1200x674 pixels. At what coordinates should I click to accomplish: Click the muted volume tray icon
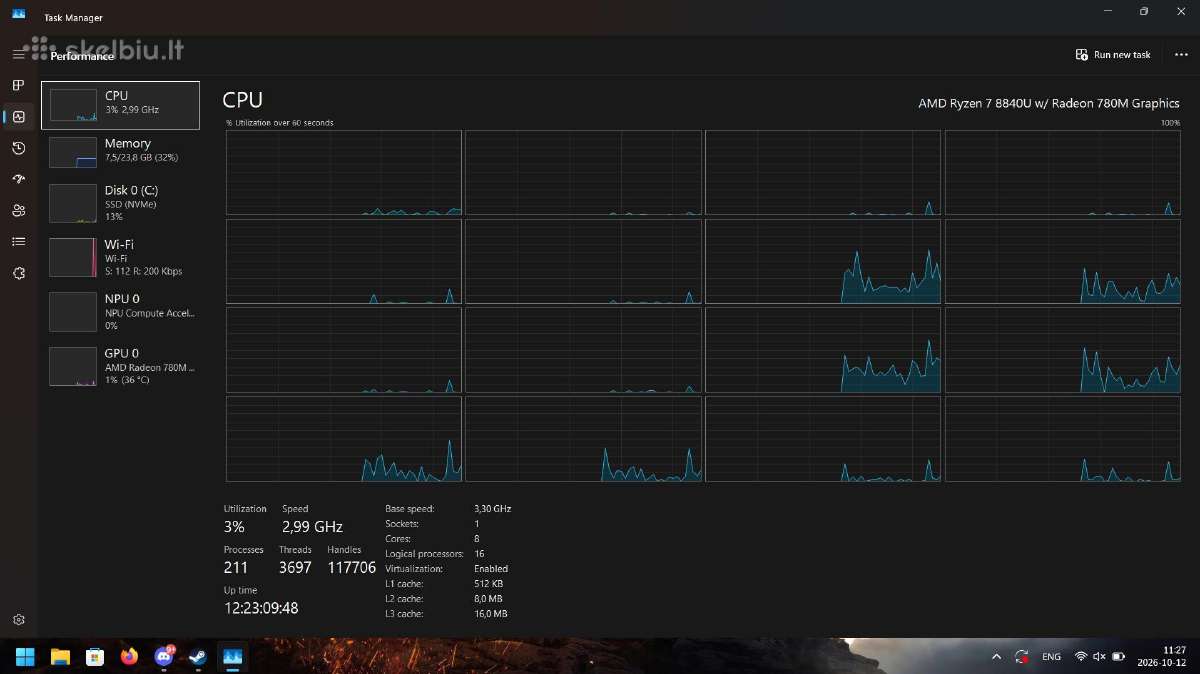pos(1099,657)
